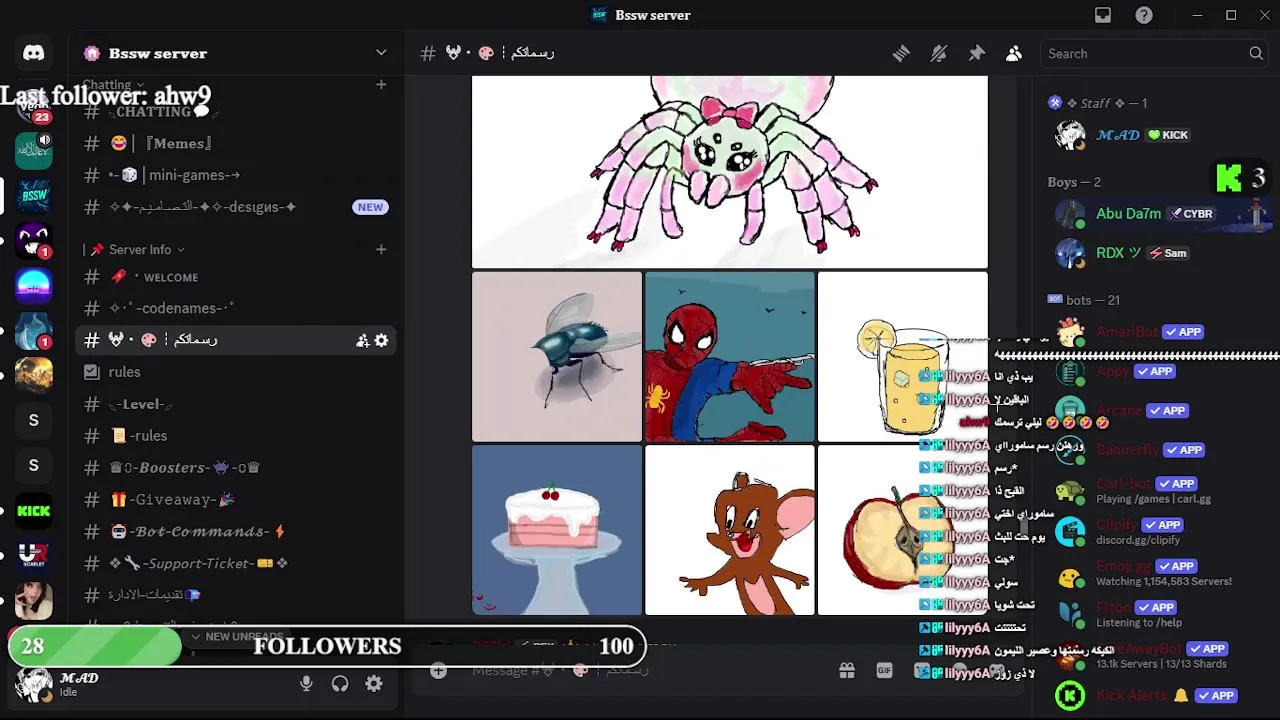Click the NEW badge on designs channel
The height and width of the screenshot is (720, 1280).
(370, 207)
